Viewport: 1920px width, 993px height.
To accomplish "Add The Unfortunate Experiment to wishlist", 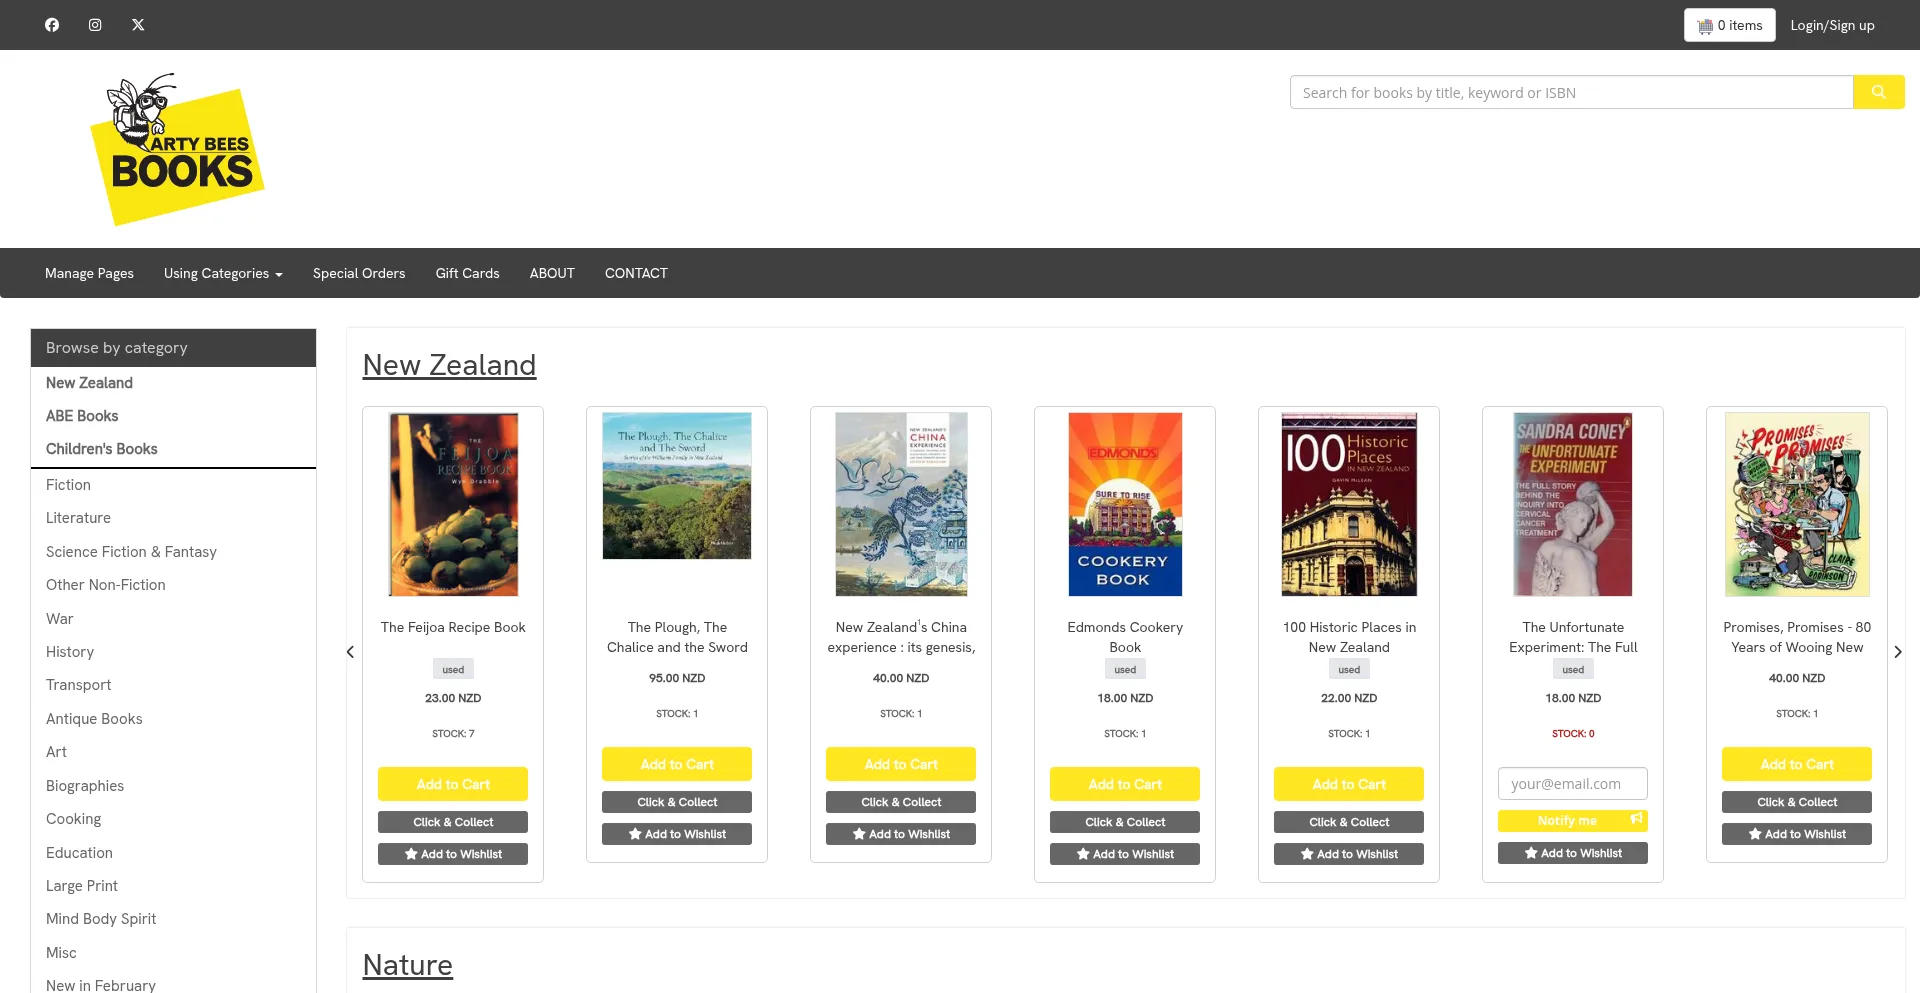I will 1573,853.
